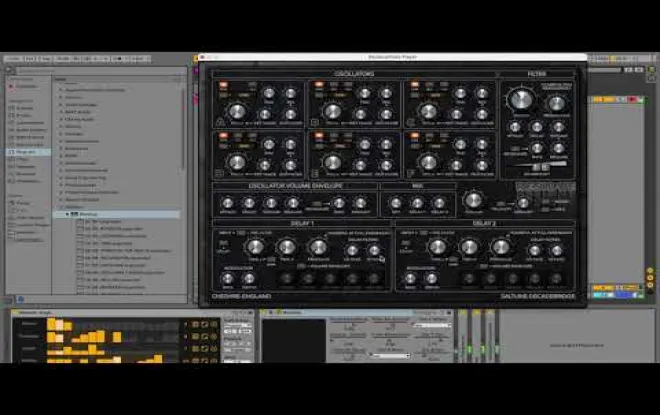Click the black XY panel in bottom device
660x415 pixels.
tap(294, 340)
